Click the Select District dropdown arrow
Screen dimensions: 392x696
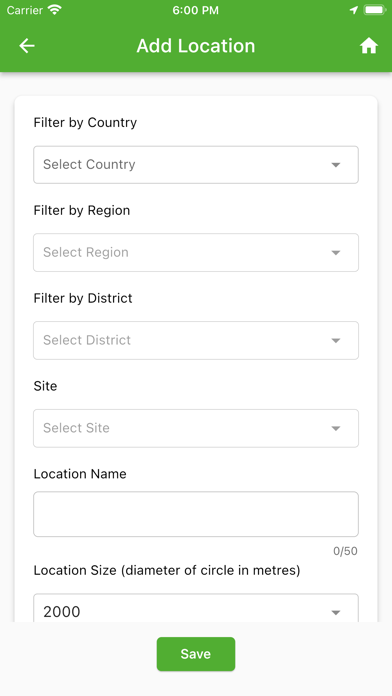tap(336, 341)
